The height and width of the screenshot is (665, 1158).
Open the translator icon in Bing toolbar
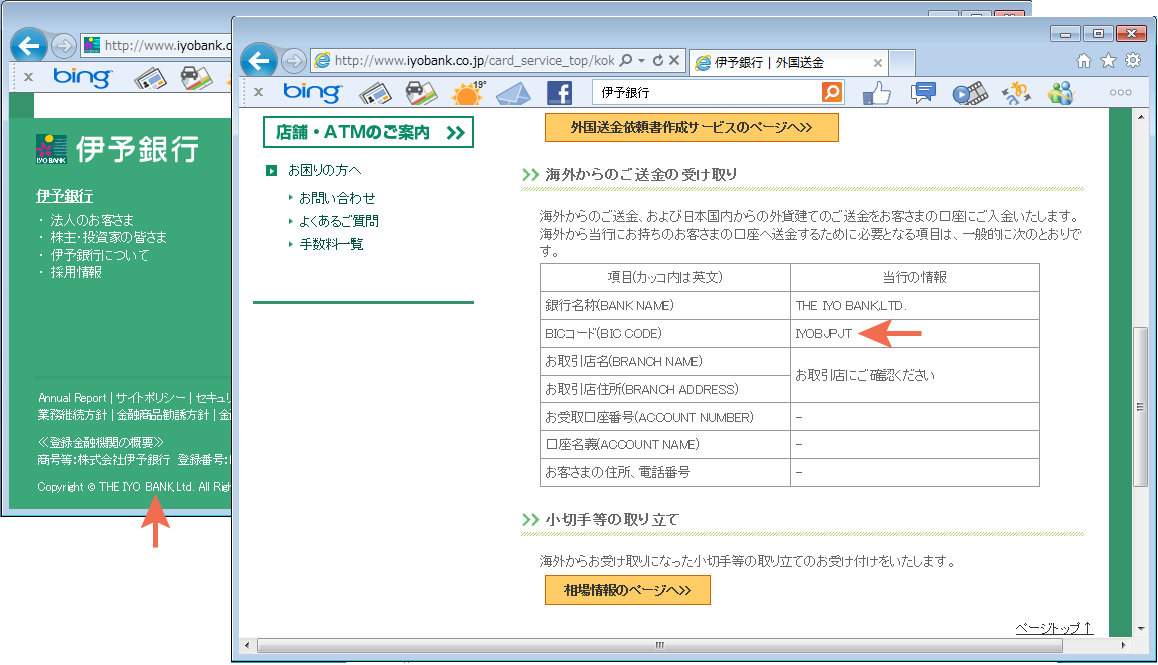[1016, 93]
